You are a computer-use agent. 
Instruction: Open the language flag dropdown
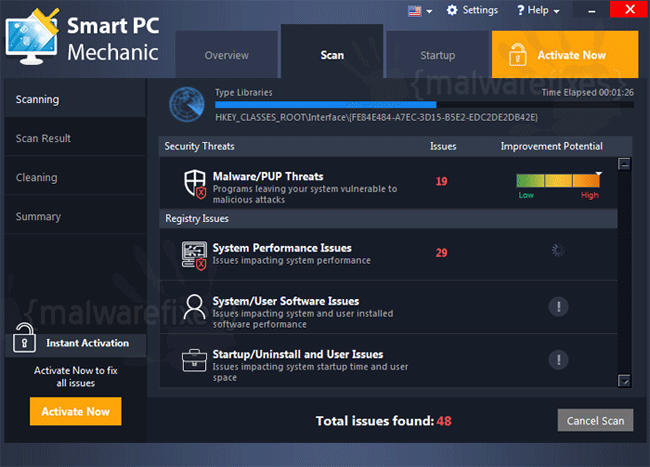click(x=420, y=11)
